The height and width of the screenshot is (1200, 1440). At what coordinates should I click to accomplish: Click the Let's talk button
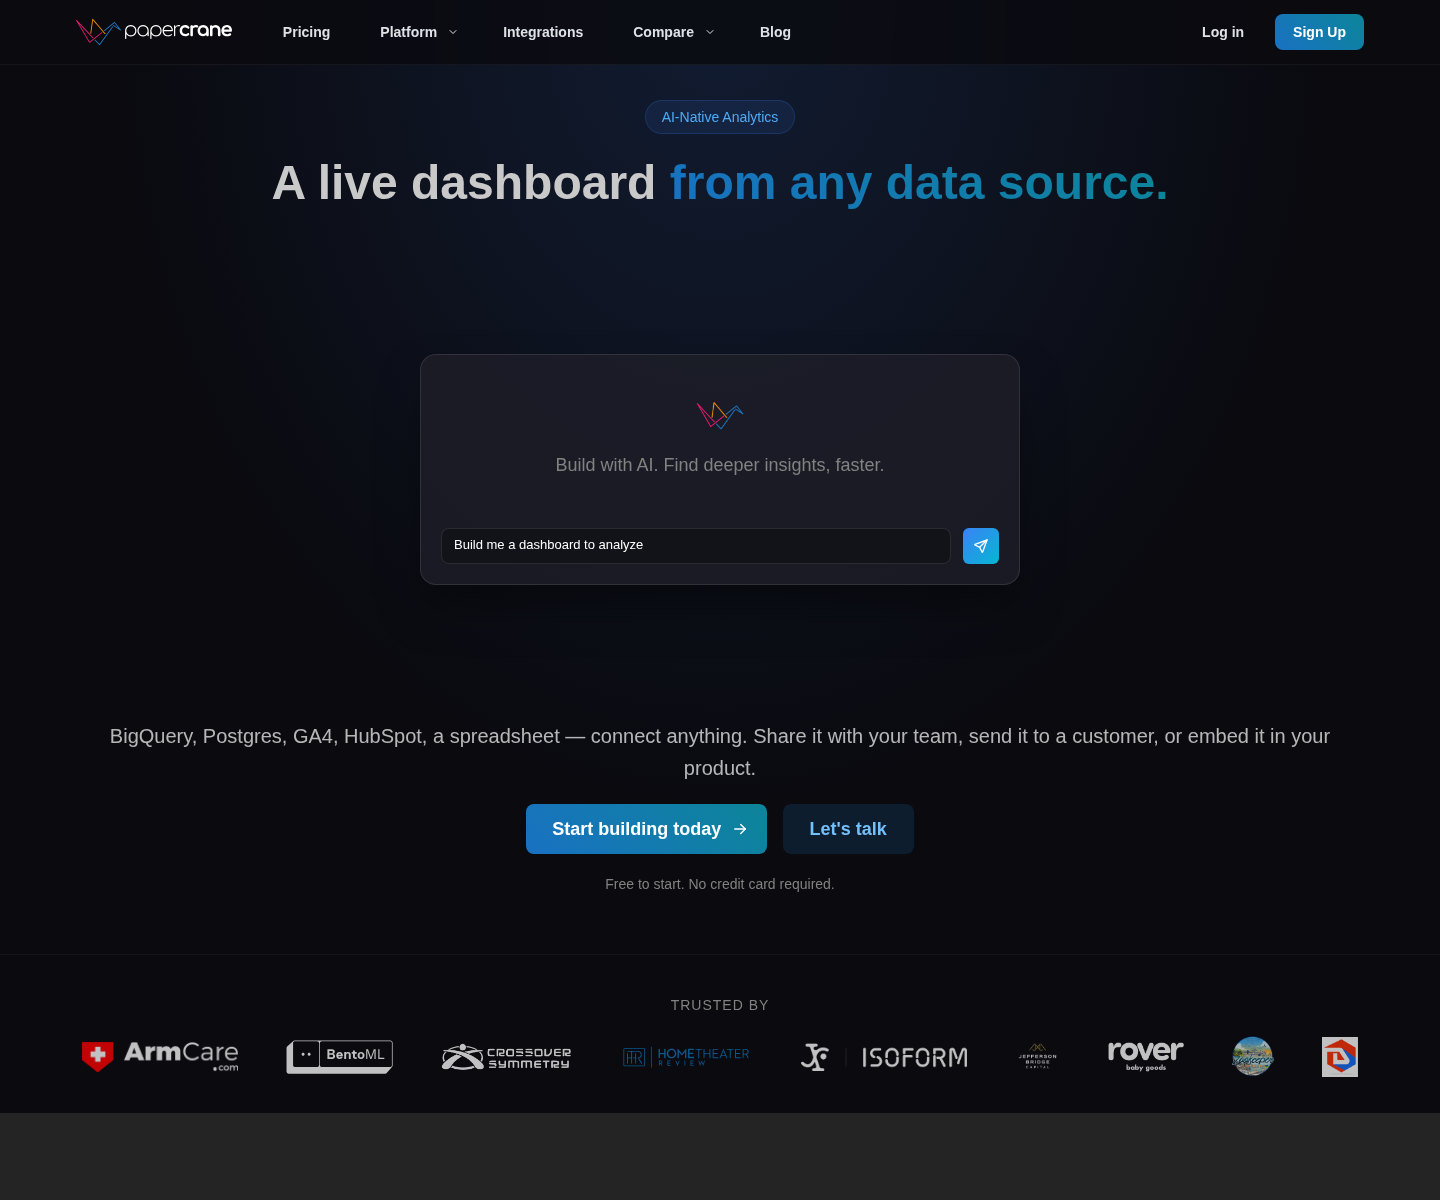click(848, 829)
